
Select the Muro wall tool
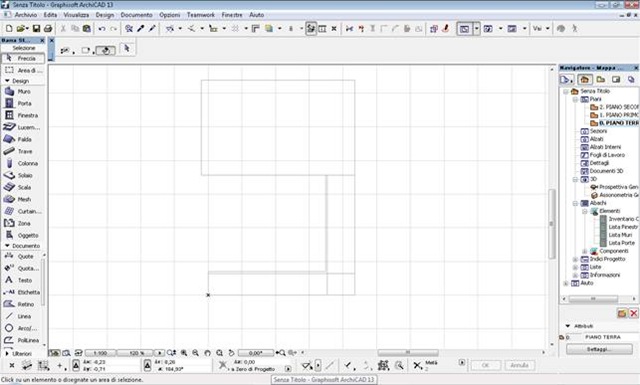click(x=23, y=91)
